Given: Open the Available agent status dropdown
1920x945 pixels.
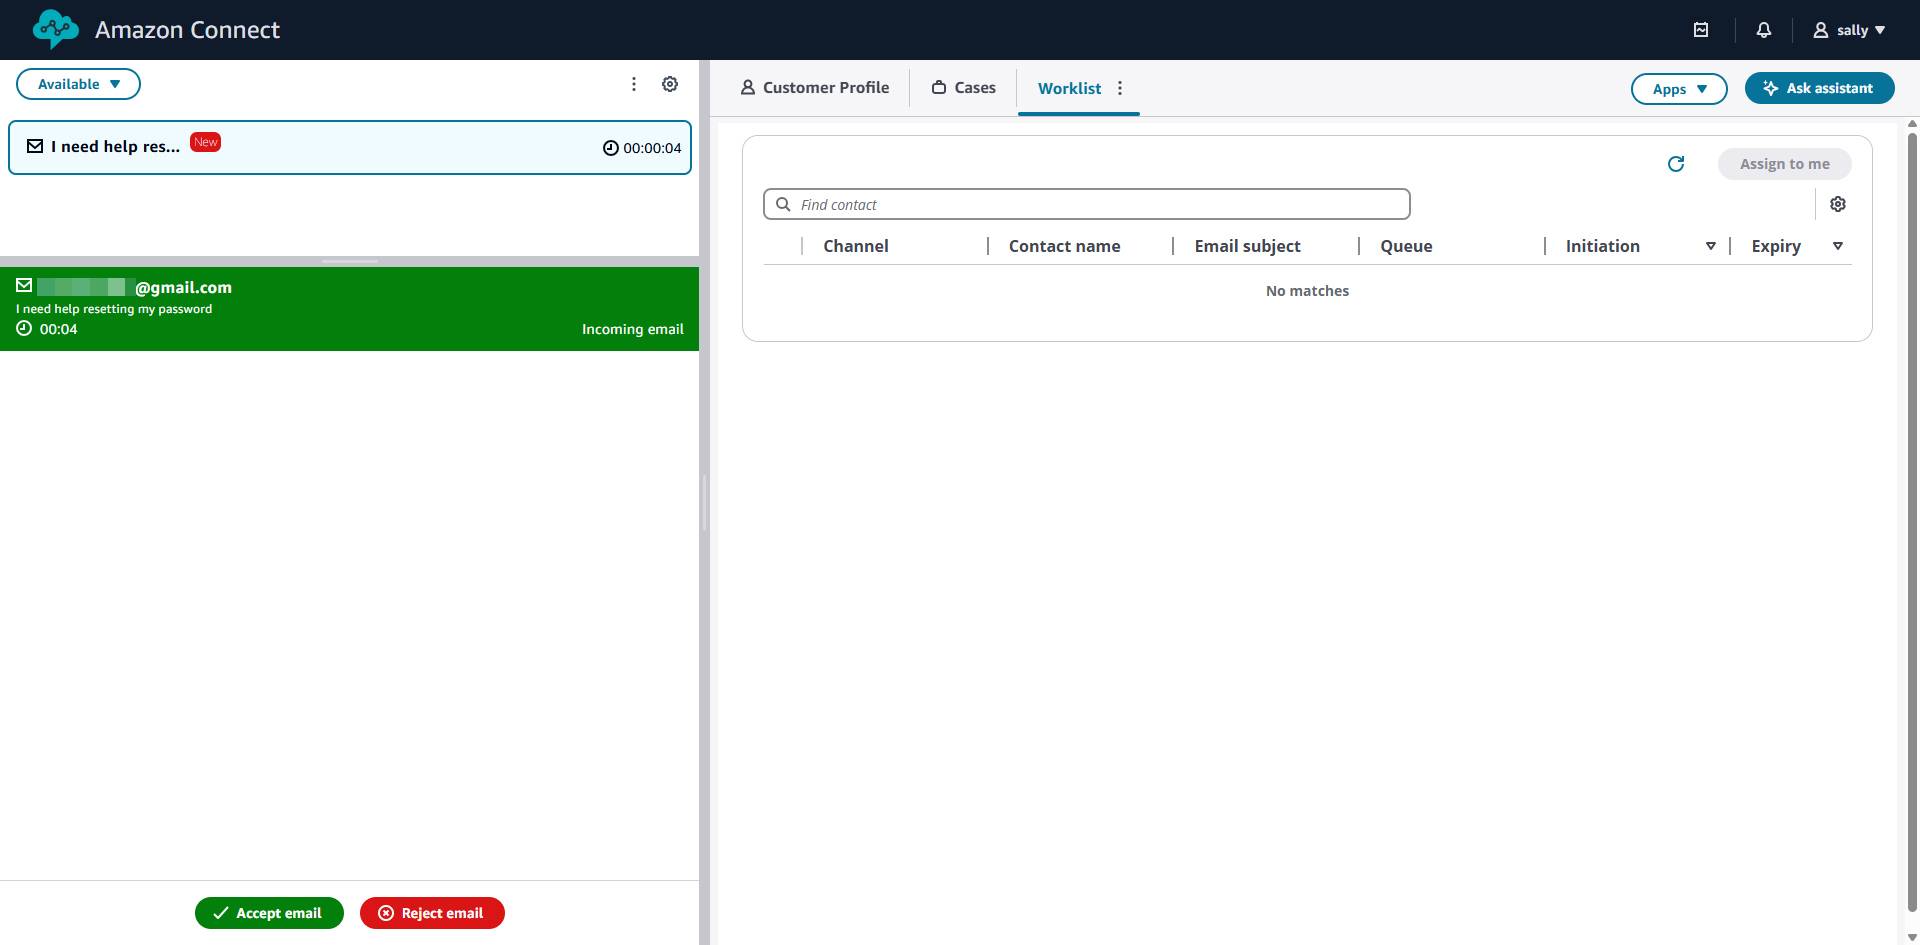Looking at the screenshot, I should 78,84.
